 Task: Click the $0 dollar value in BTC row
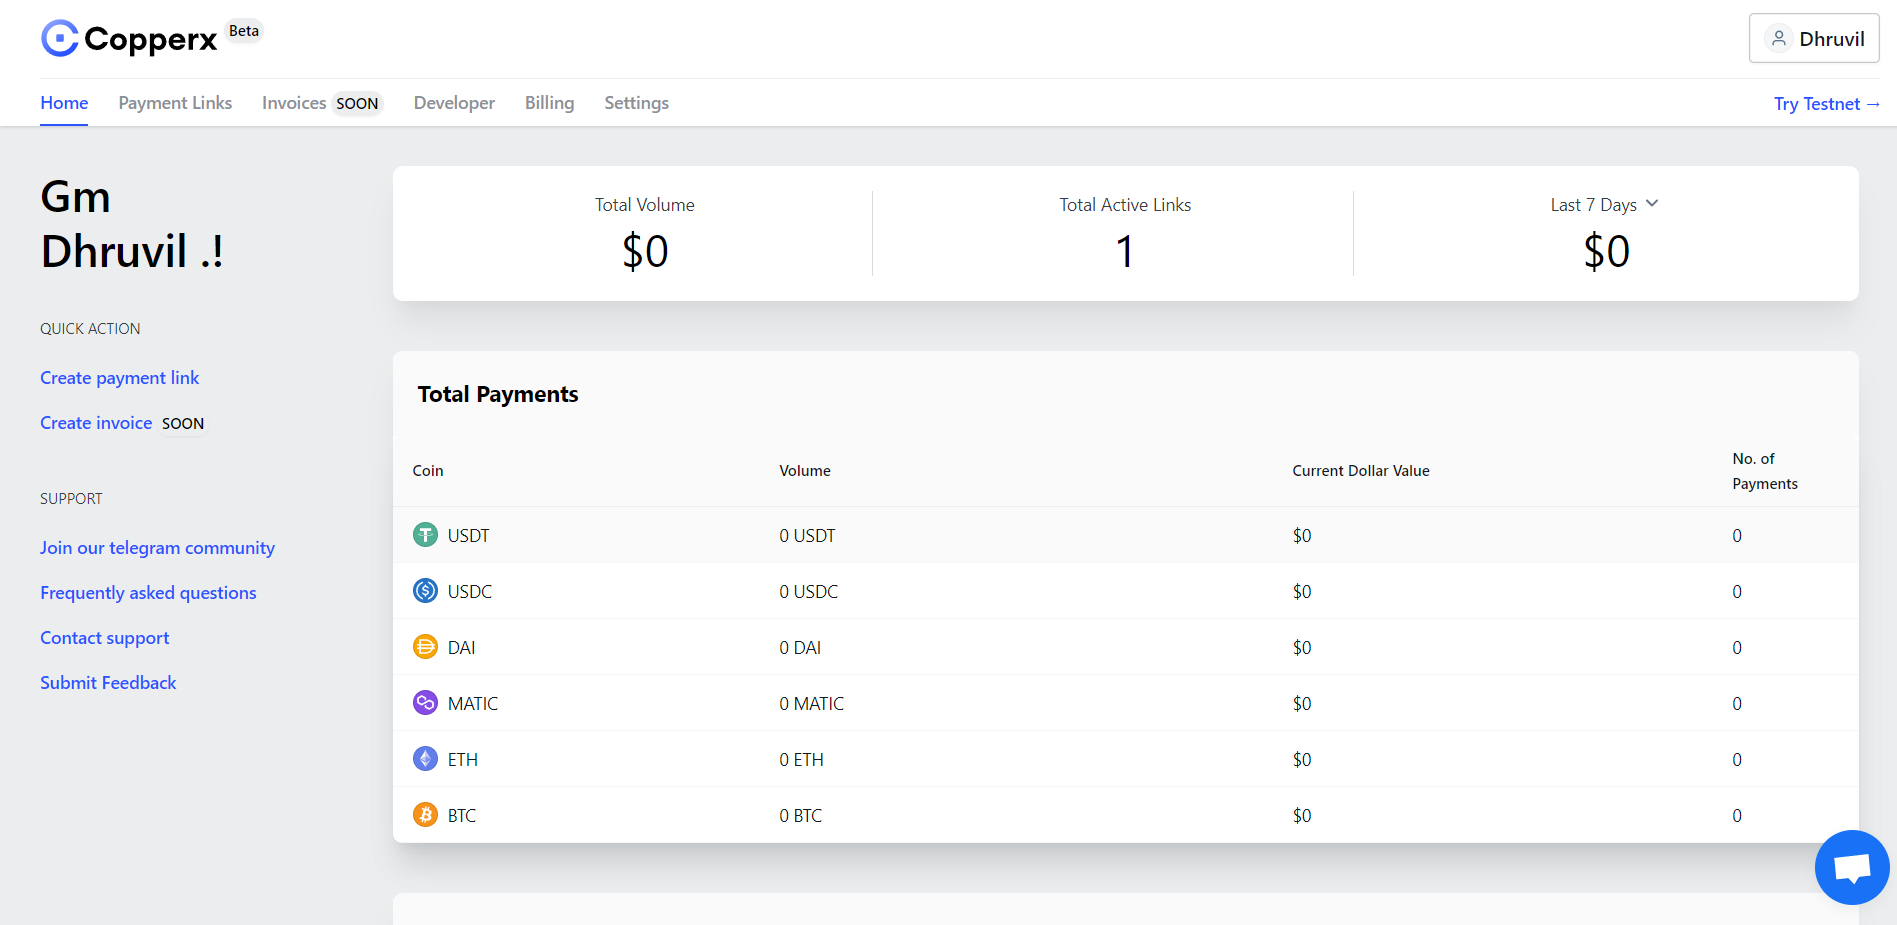(1302, 816)
